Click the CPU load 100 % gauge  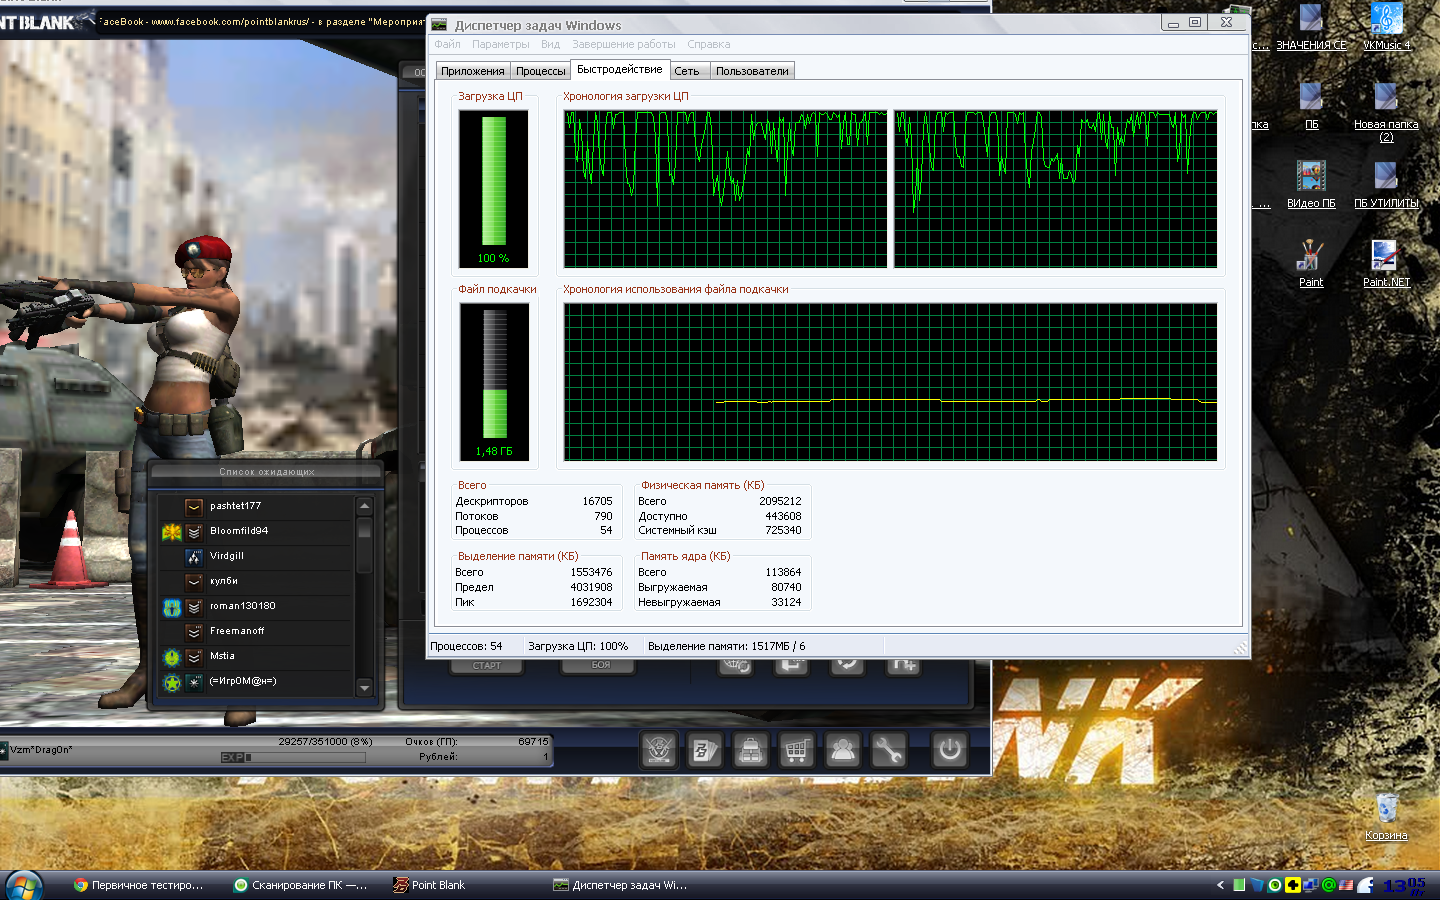[493, 189]
